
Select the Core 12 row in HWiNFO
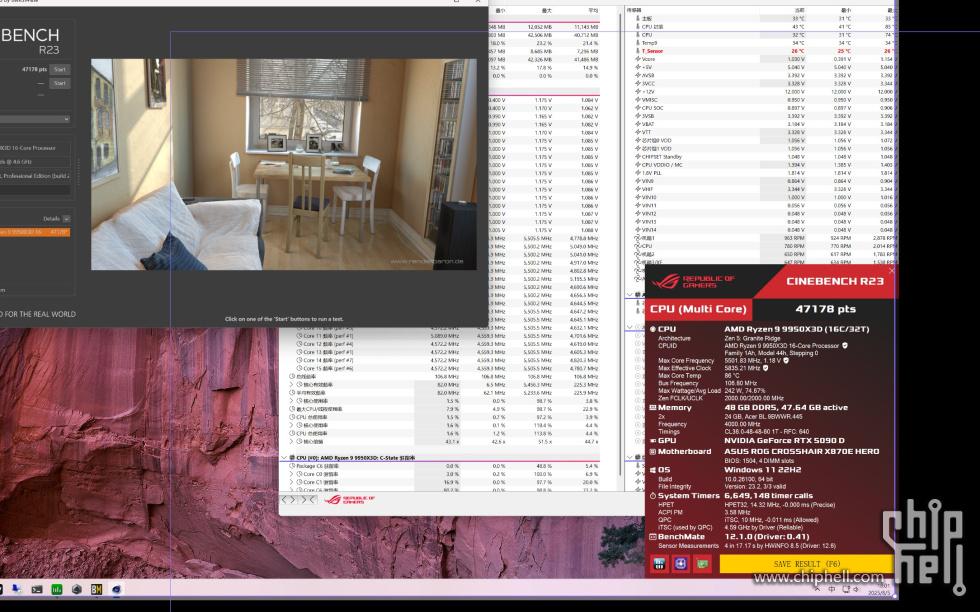tap(442, 344)
